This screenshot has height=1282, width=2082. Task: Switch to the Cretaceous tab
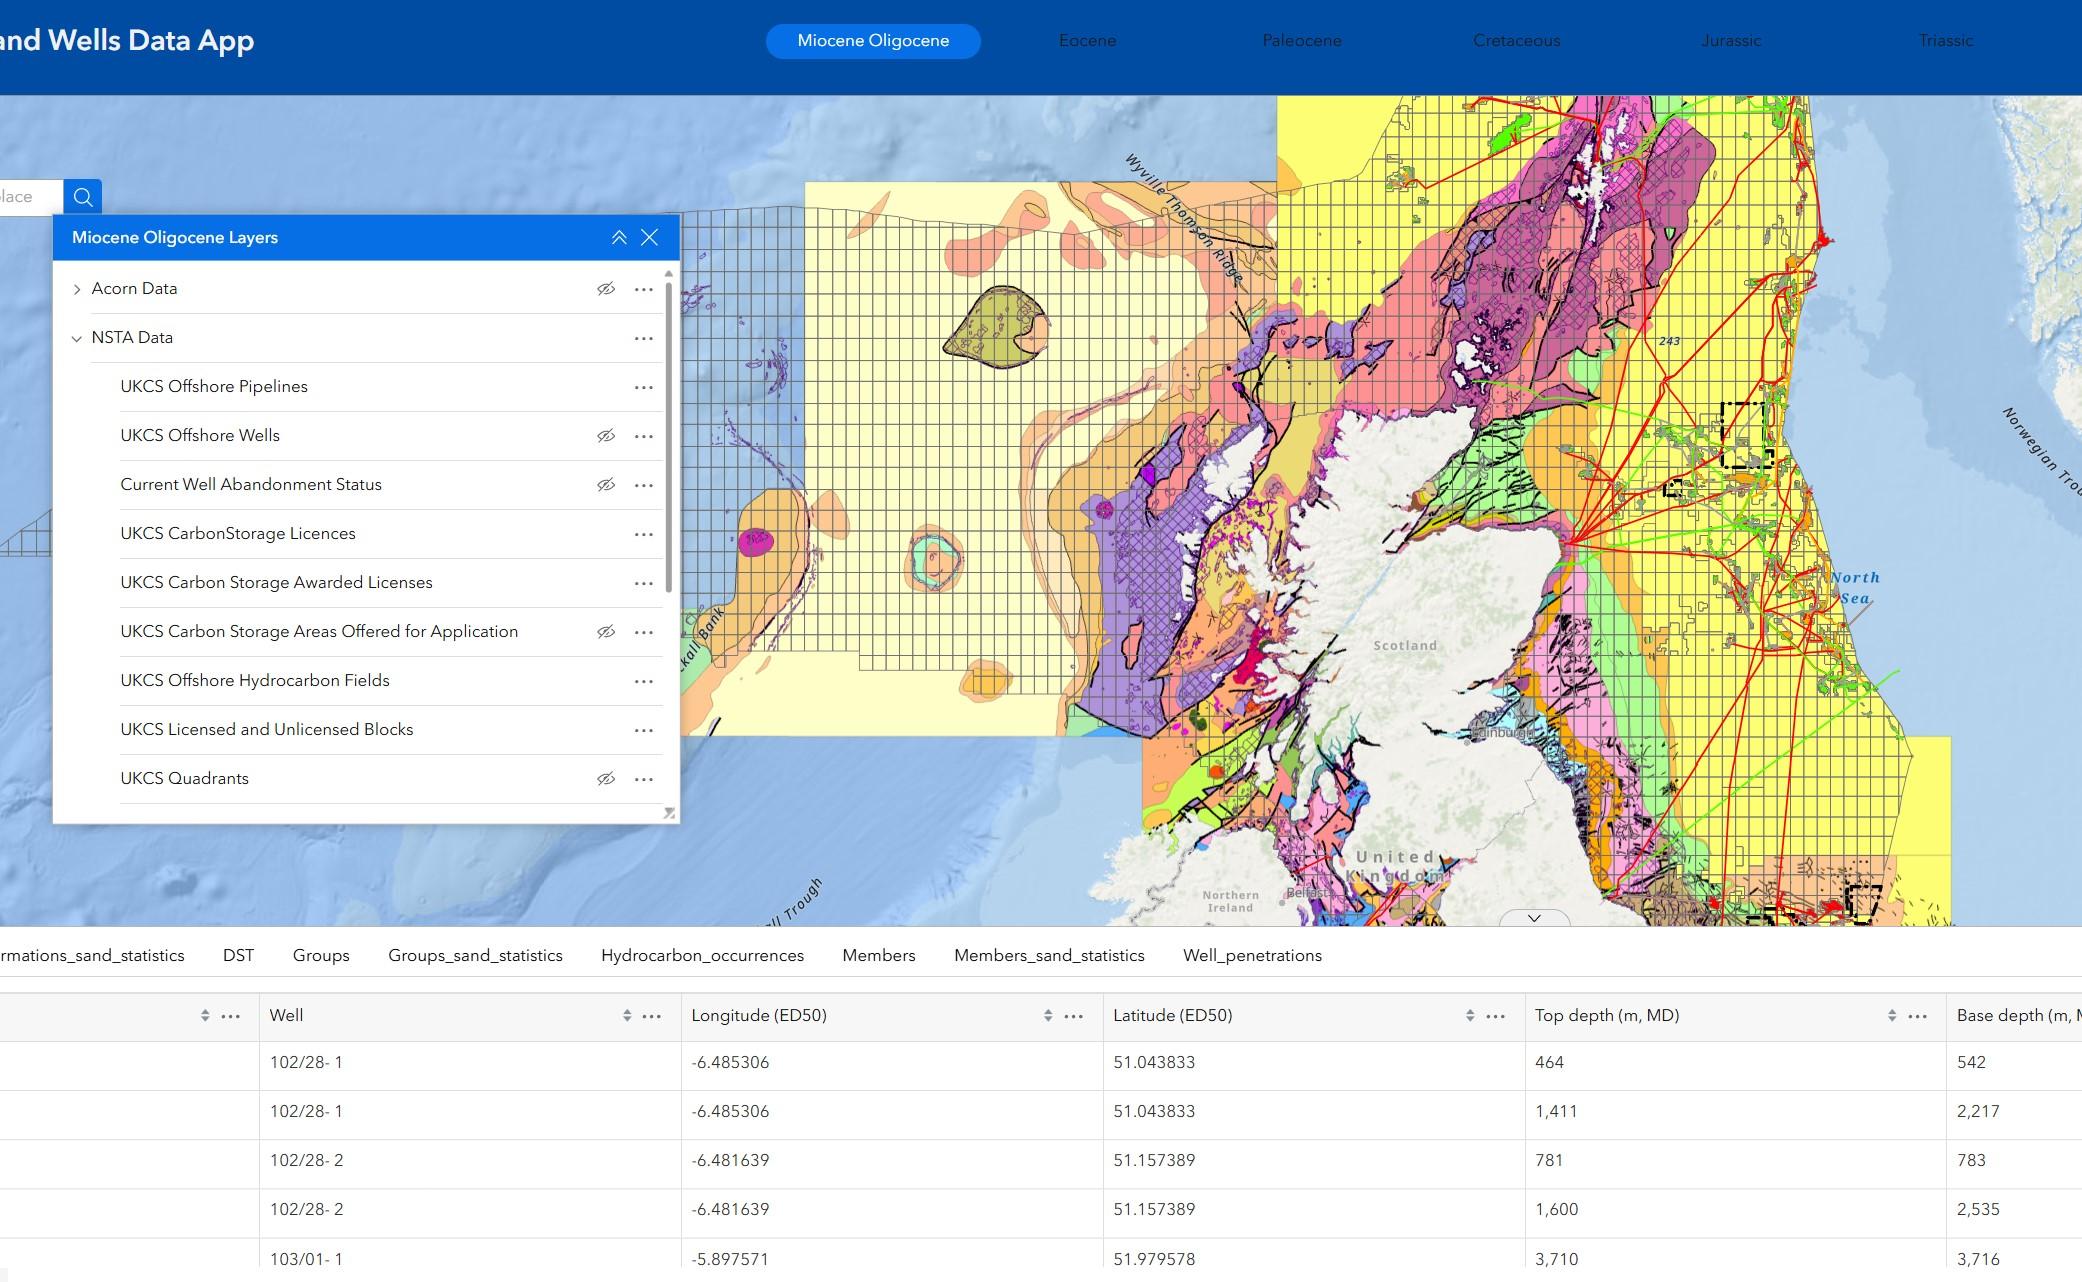click(1517, 41)
